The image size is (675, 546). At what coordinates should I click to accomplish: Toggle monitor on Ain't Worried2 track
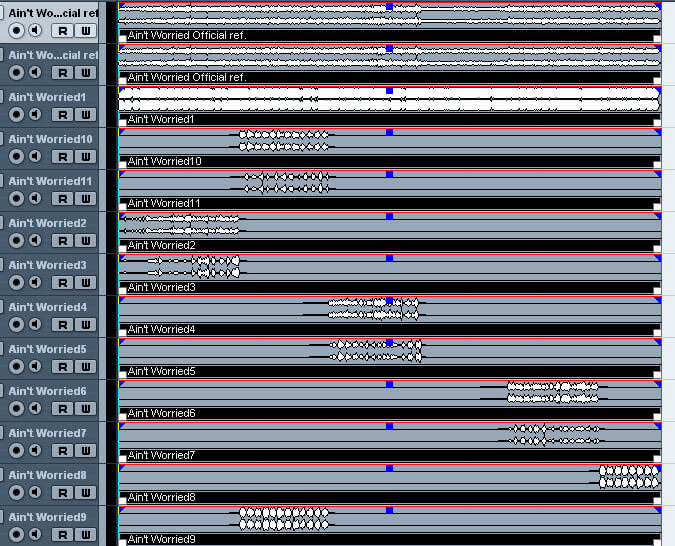(x=35, y=240)
